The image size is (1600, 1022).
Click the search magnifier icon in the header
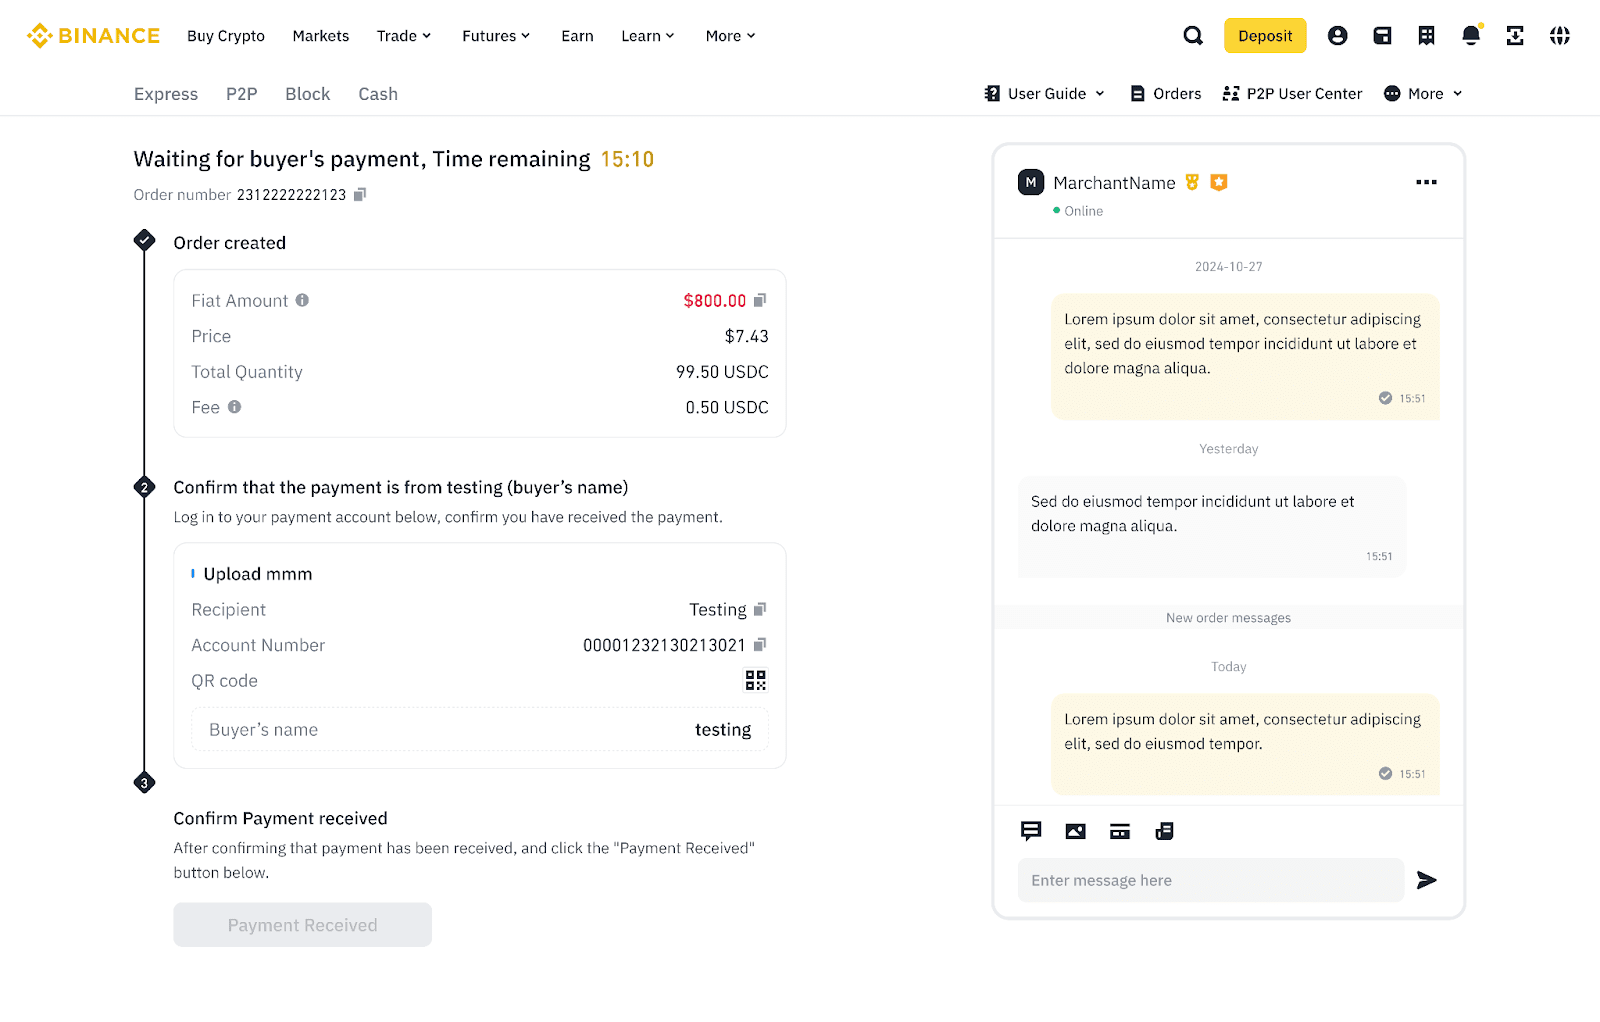(x=1193, y=36)
